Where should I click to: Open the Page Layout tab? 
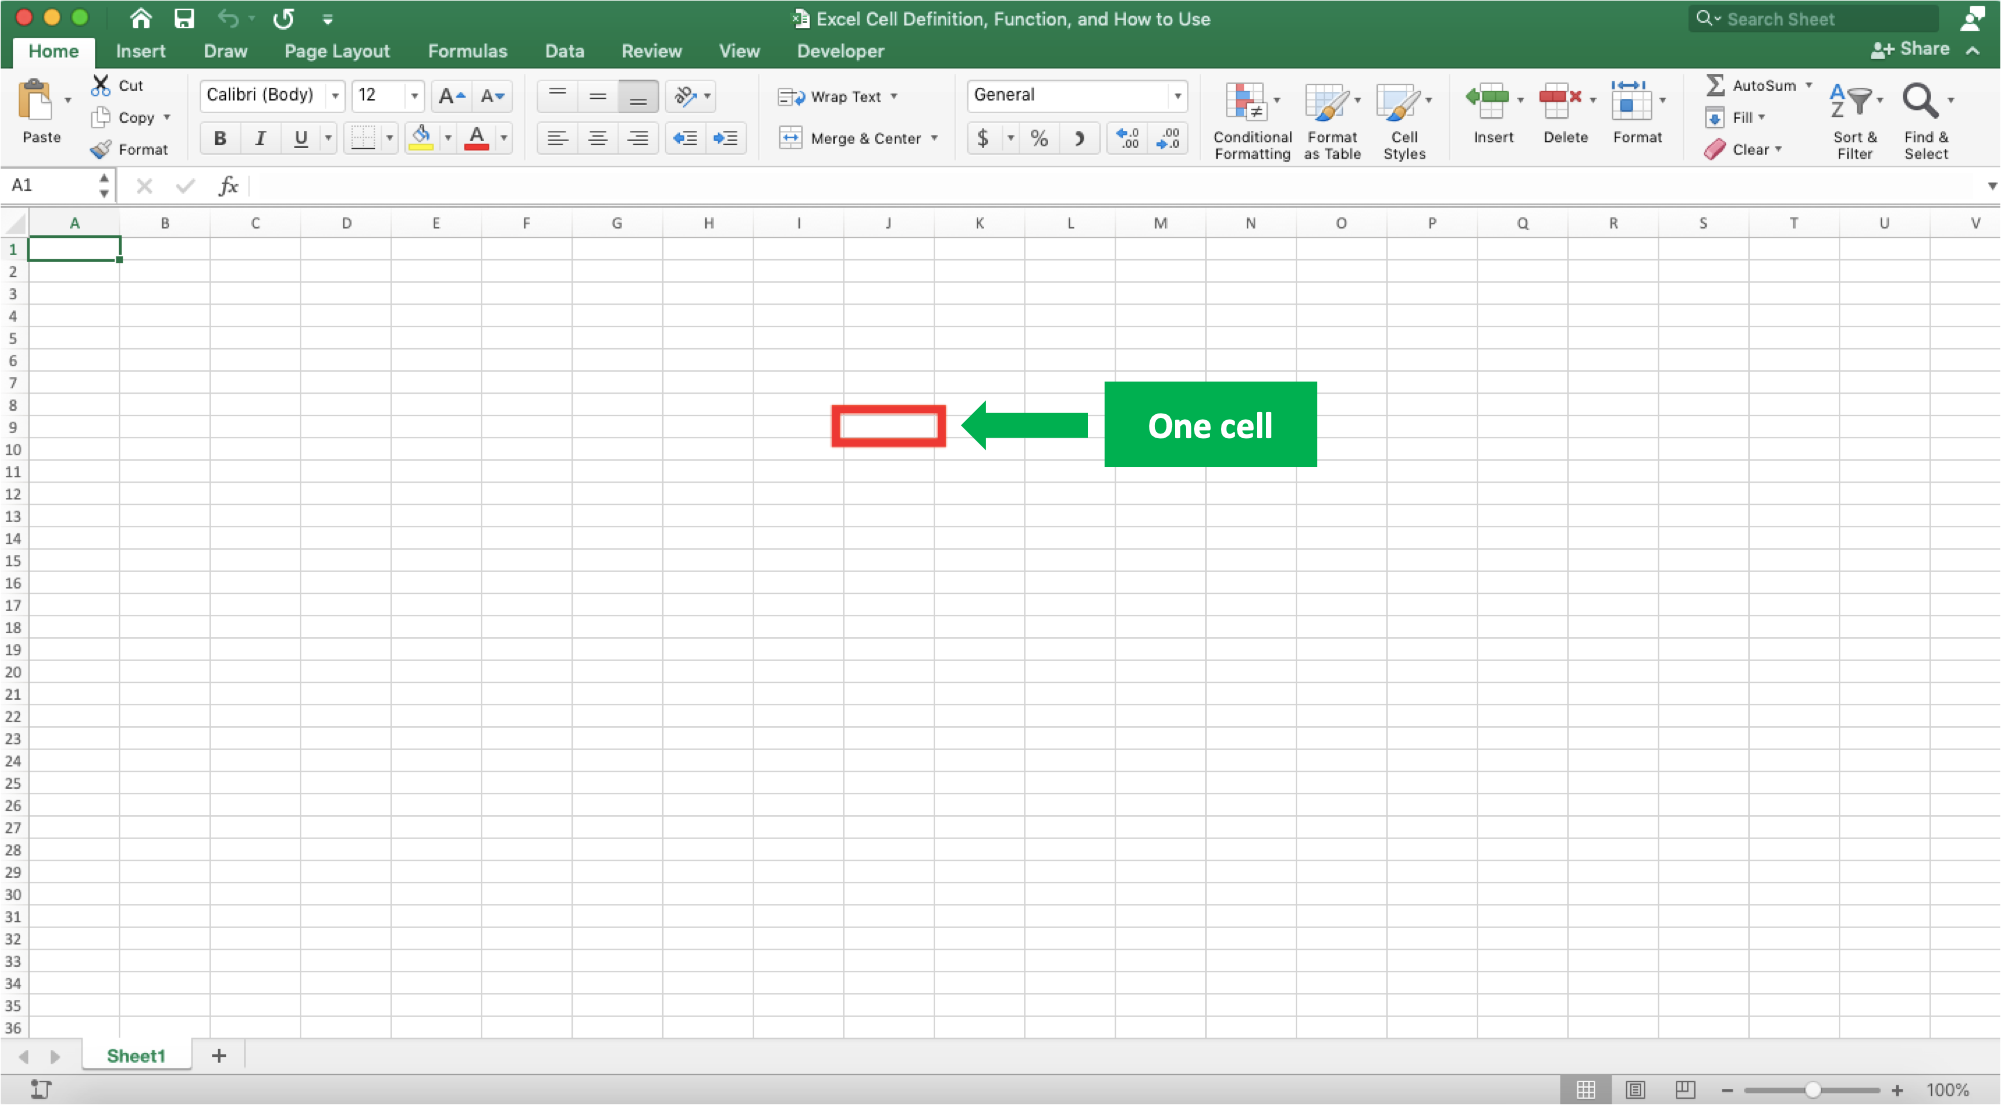tap(336, 50)
